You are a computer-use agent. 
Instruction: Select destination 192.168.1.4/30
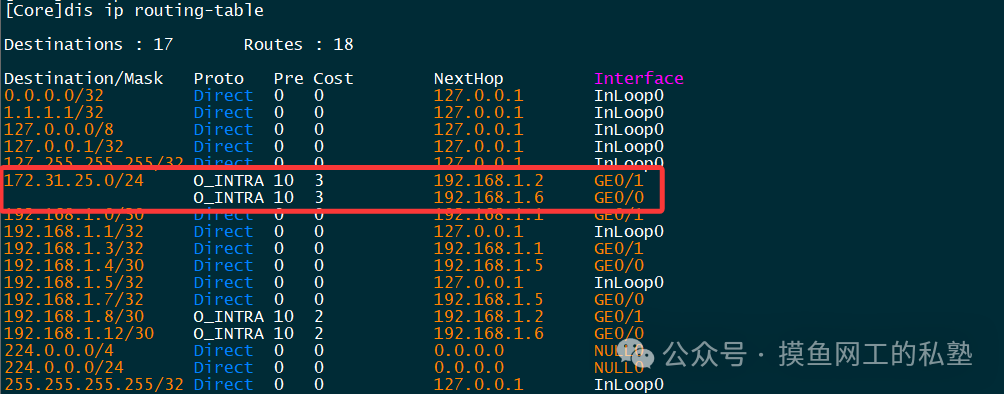pyautogui.click(x=74, y=266)
